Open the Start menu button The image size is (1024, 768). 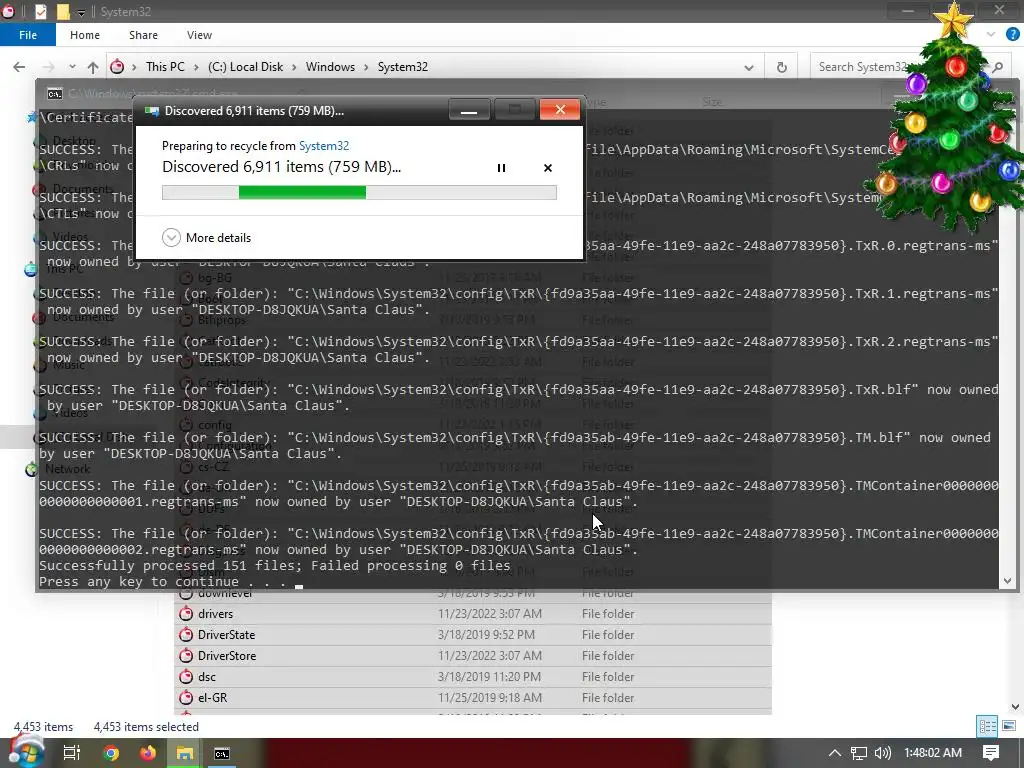25,753
